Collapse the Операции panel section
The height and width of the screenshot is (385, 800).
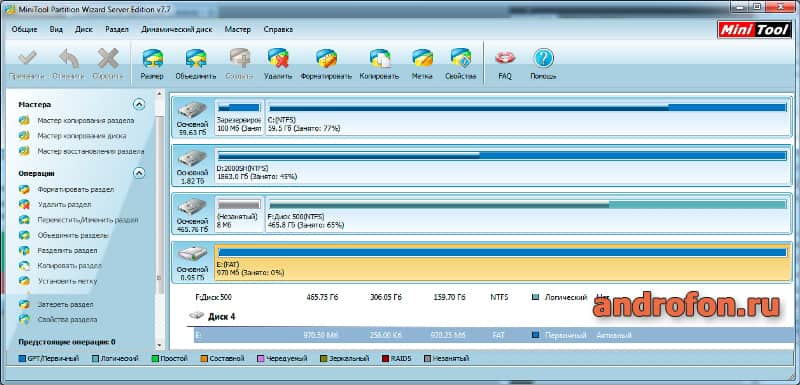tap(139, 173)
